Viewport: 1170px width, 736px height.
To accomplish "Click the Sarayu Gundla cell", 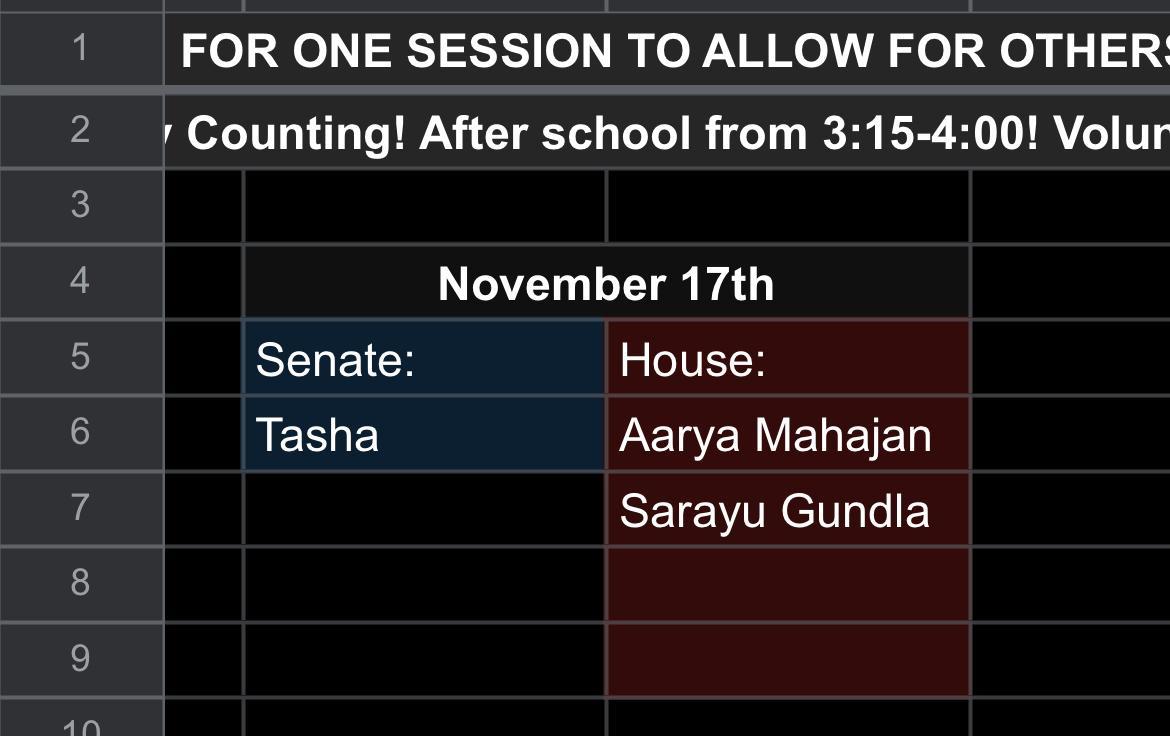I will [x=787, y=510].
